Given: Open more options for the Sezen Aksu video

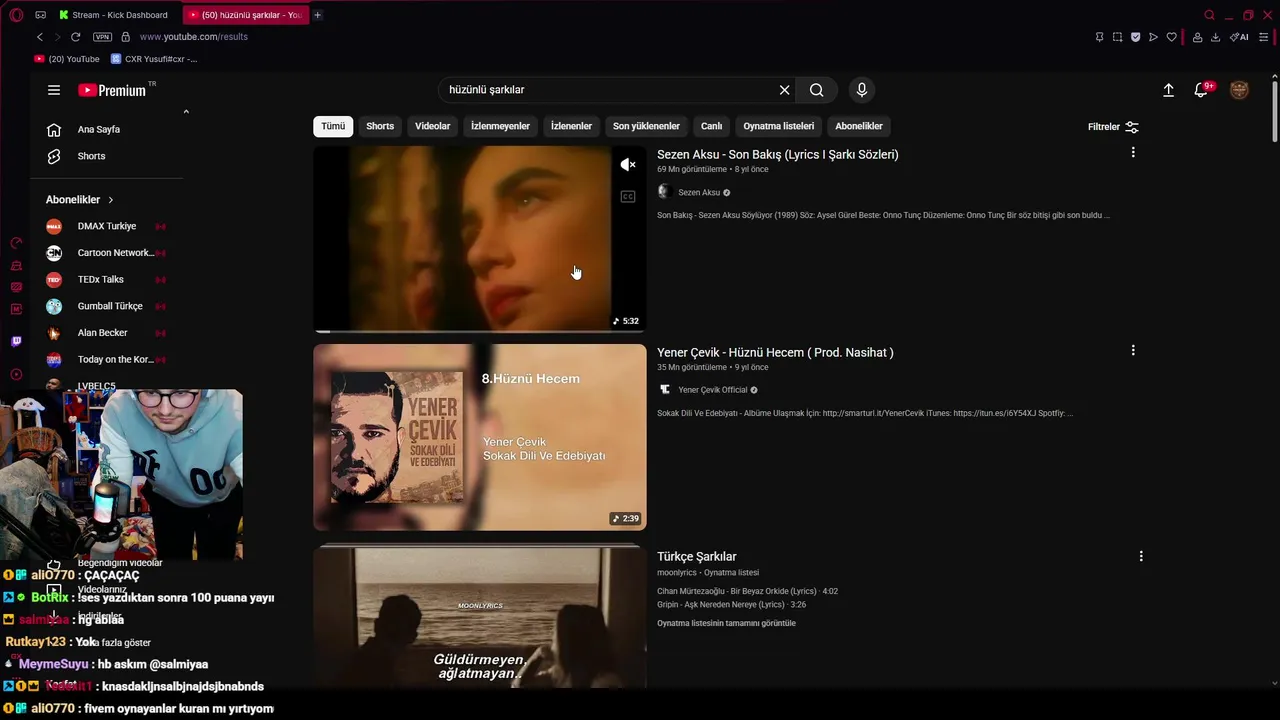Looking at the screenshot, I should [x=1133, y=152].
